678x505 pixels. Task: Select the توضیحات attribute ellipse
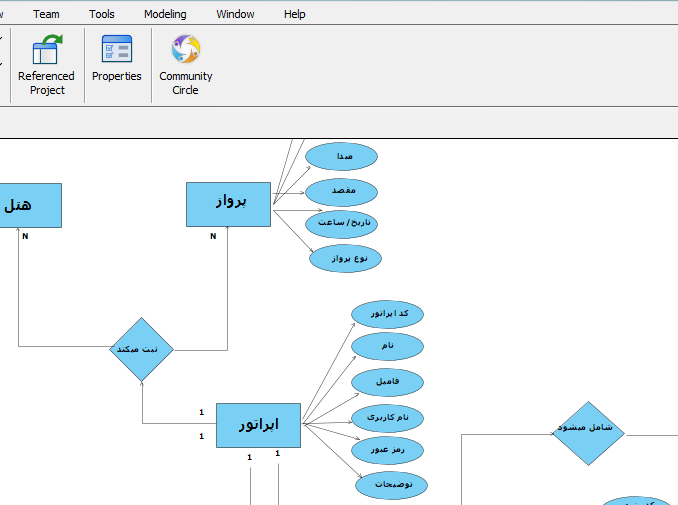click(x=392, y=485)
